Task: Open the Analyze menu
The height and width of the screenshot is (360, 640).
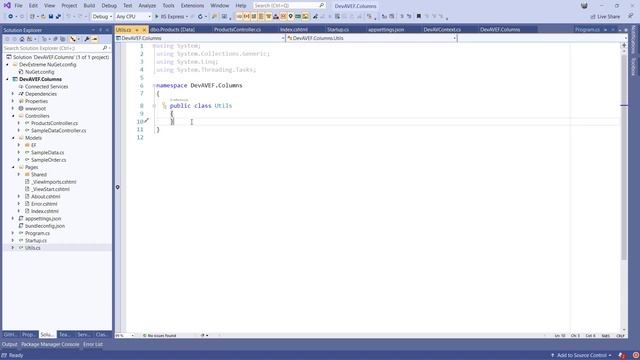Action: click(147, 6)
